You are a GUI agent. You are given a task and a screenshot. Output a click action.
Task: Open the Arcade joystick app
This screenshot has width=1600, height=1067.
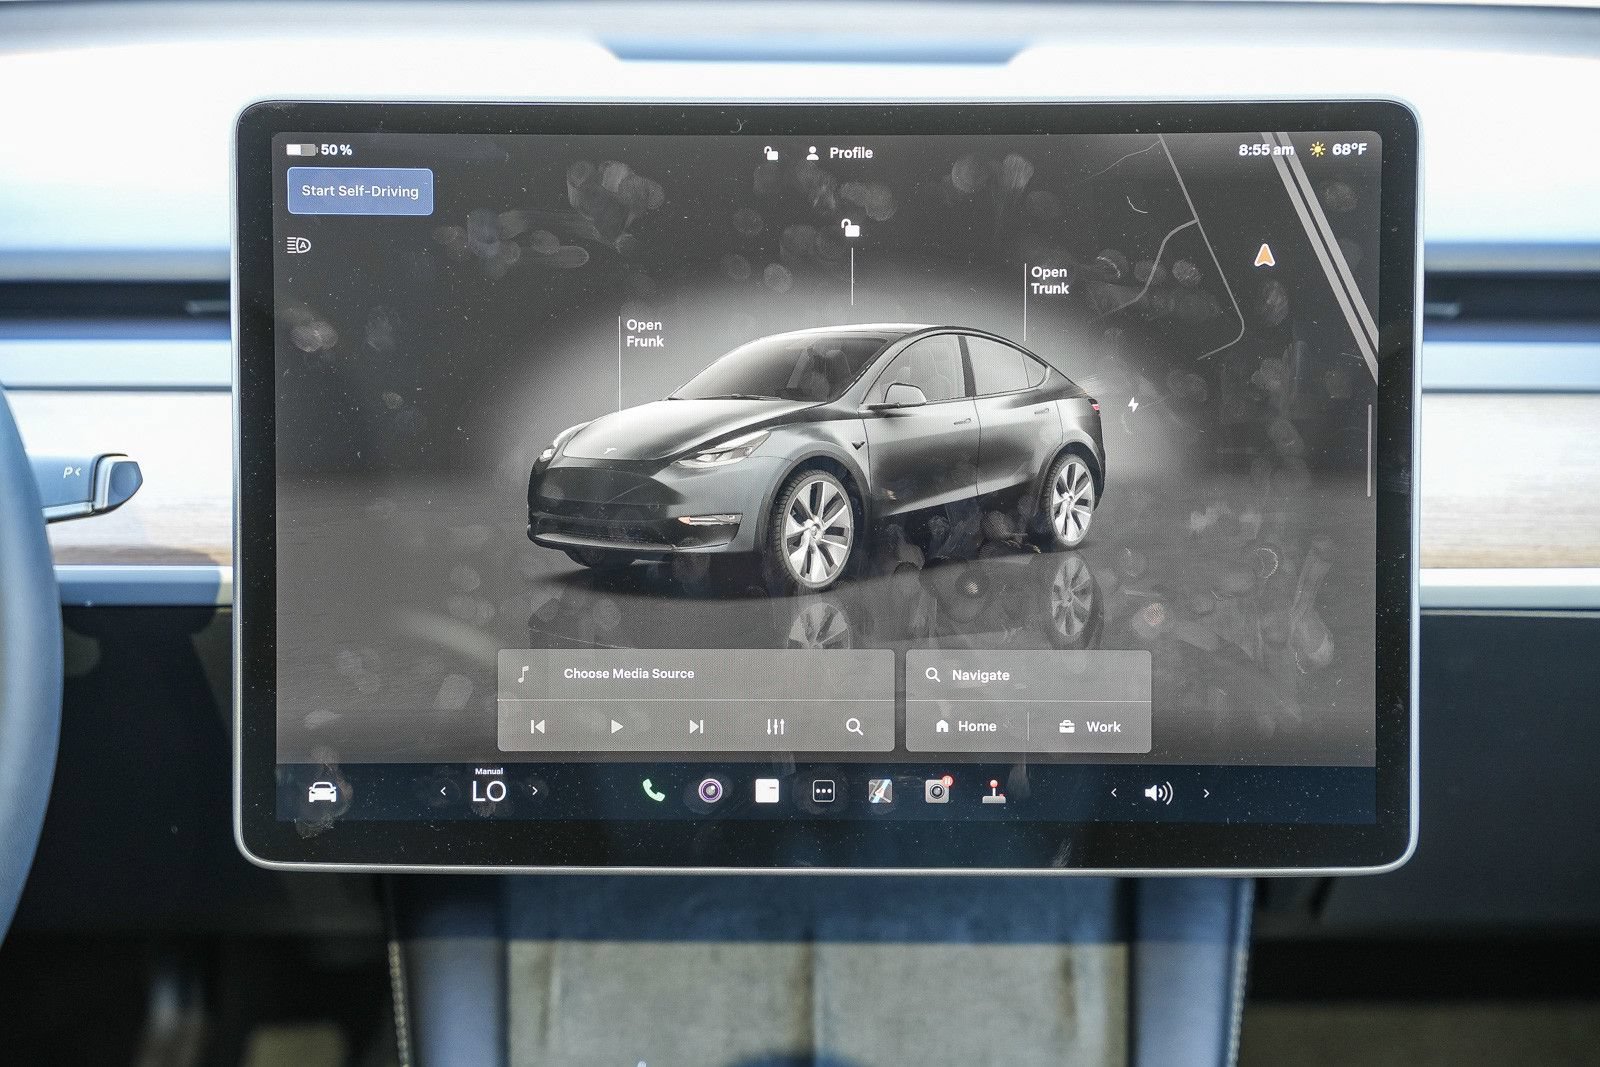993,792
